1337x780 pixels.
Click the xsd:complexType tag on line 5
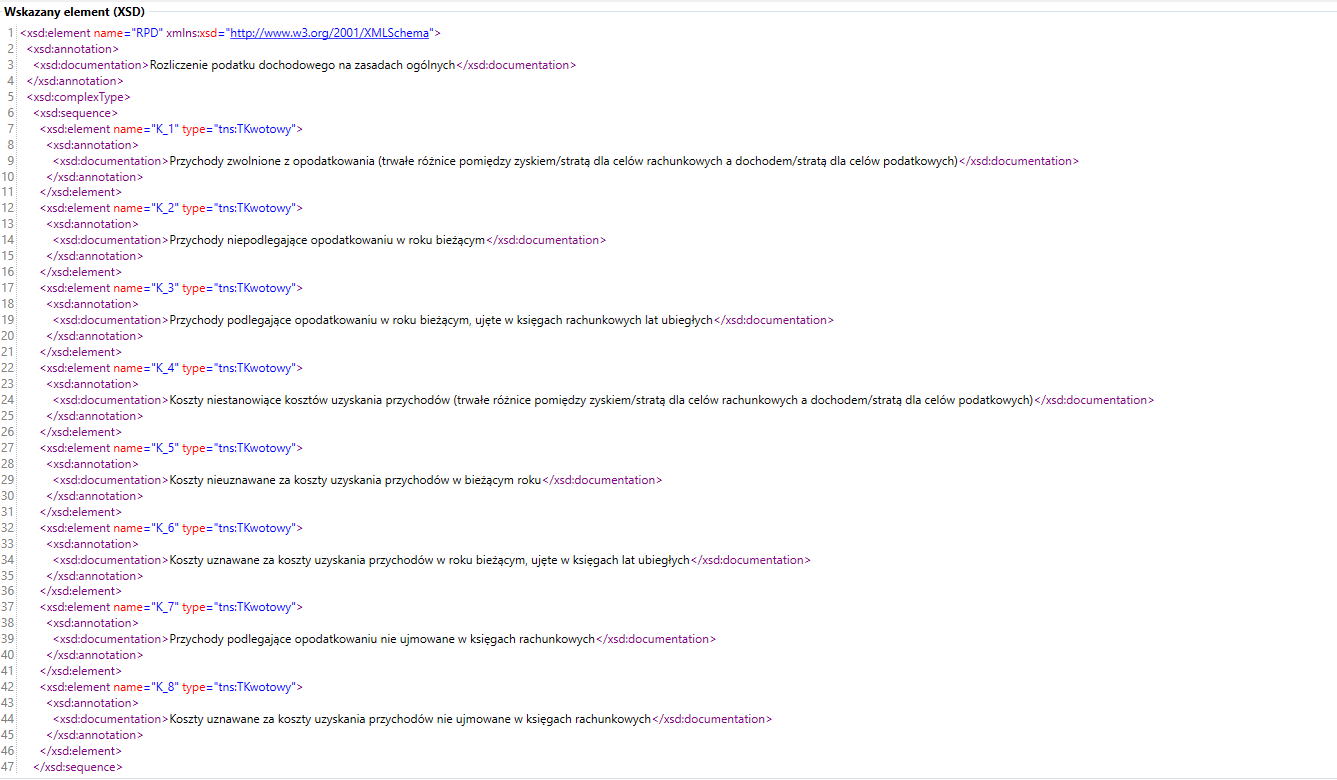[x=77, y=96]
